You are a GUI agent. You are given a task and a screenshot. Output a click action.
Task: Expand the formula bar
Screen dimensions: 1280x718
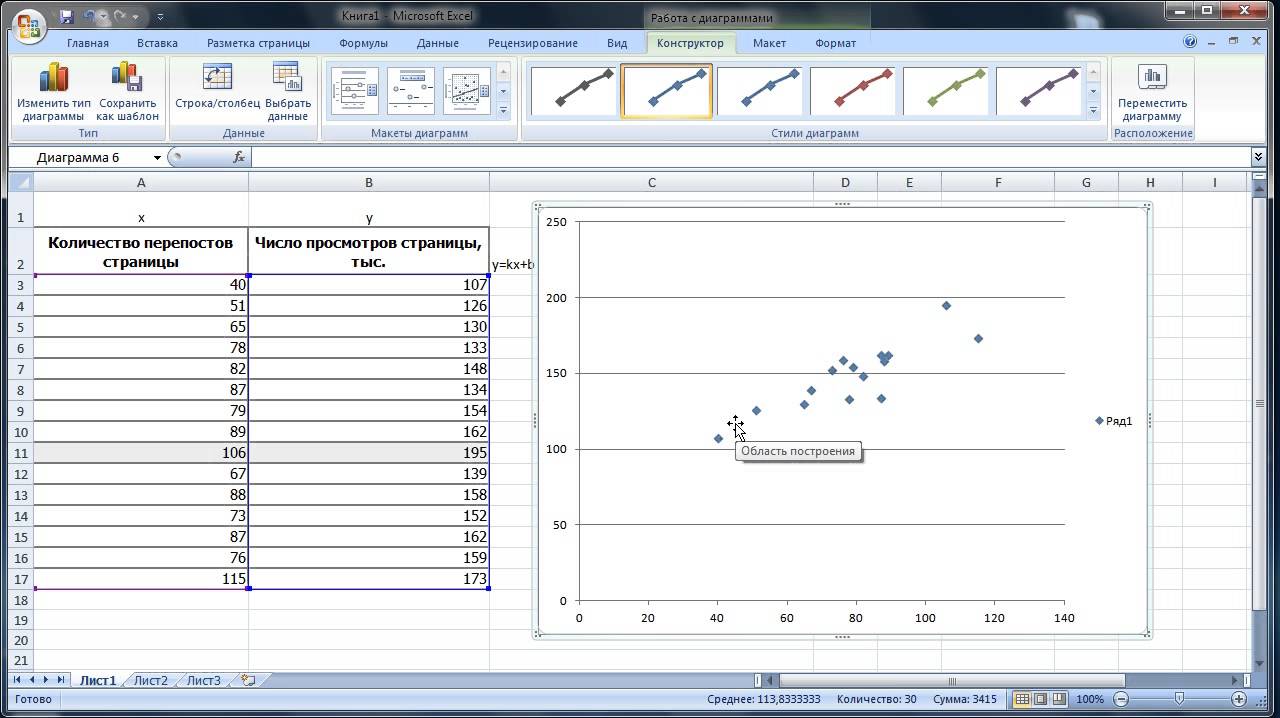1258,157
